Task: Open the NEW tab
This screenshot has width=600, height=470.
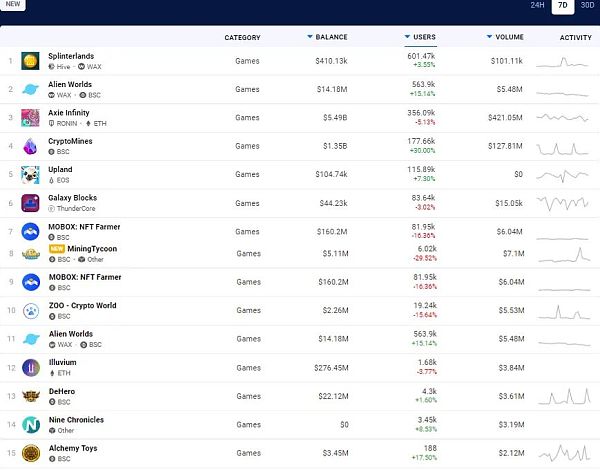Action: [x=14, y=5]
